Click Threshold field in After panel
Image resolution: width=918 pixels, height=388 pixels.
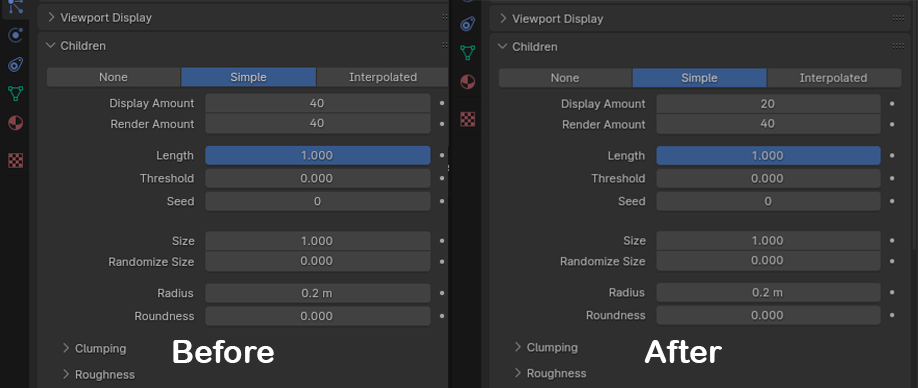click(x=768, y=178)
